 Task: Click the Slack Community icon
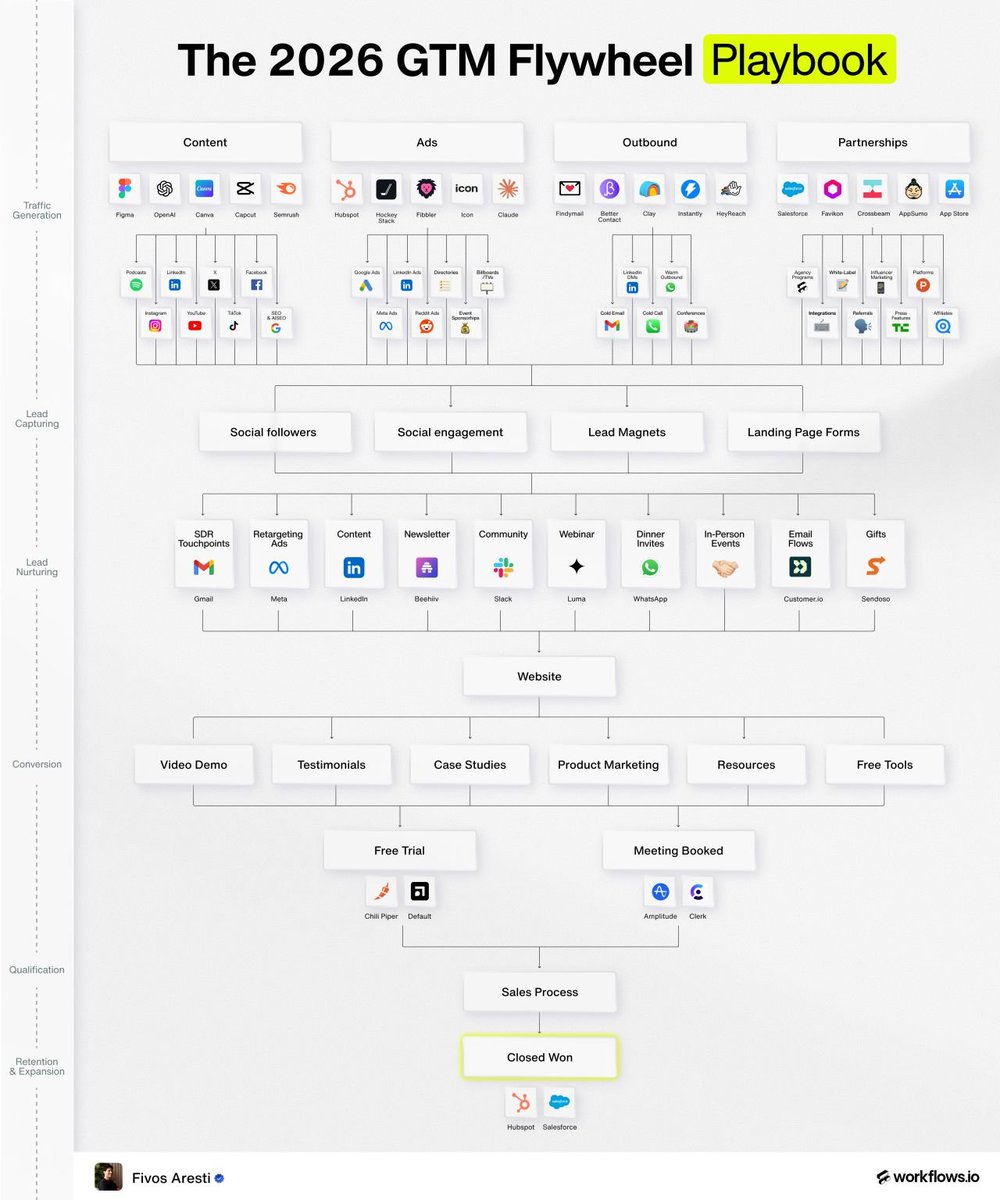(x=503, y=568)
